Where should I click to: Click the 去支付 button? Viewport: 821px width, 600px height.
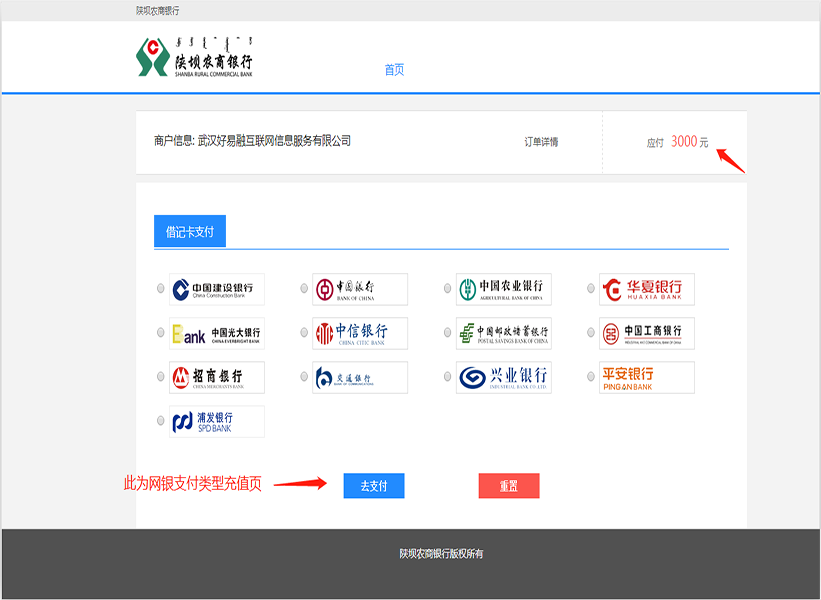374,486
